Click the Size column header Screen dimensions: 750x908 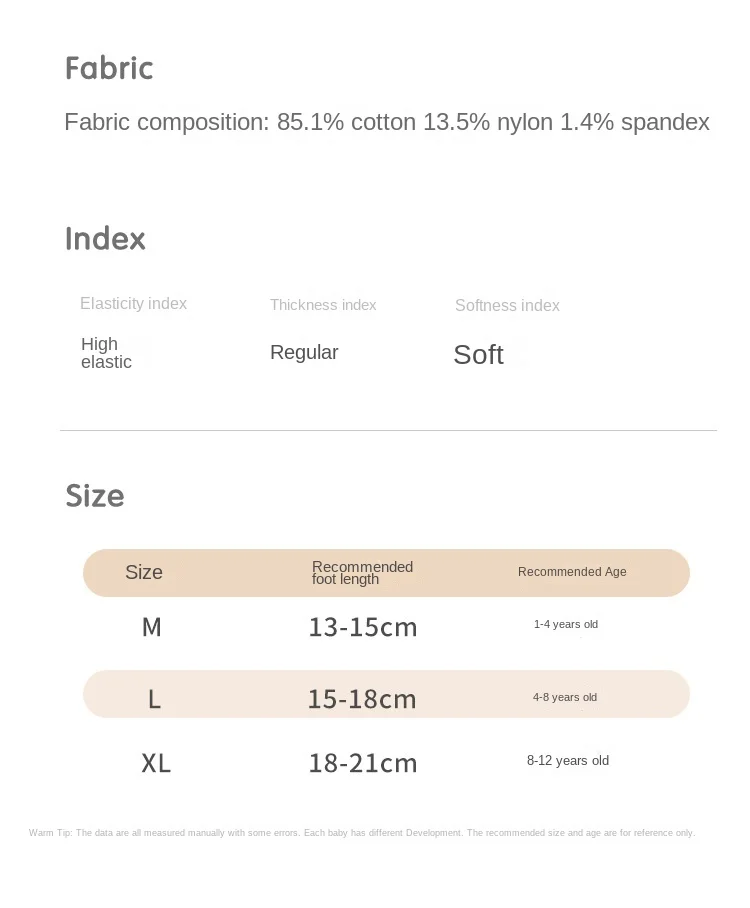tap(144, 573)
